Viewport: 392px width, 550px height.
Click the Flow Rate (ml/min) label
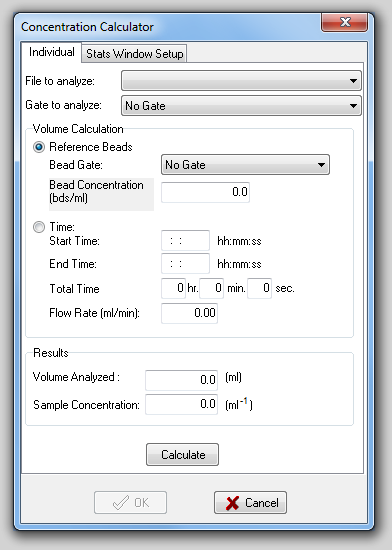click(x=94, y=313)
